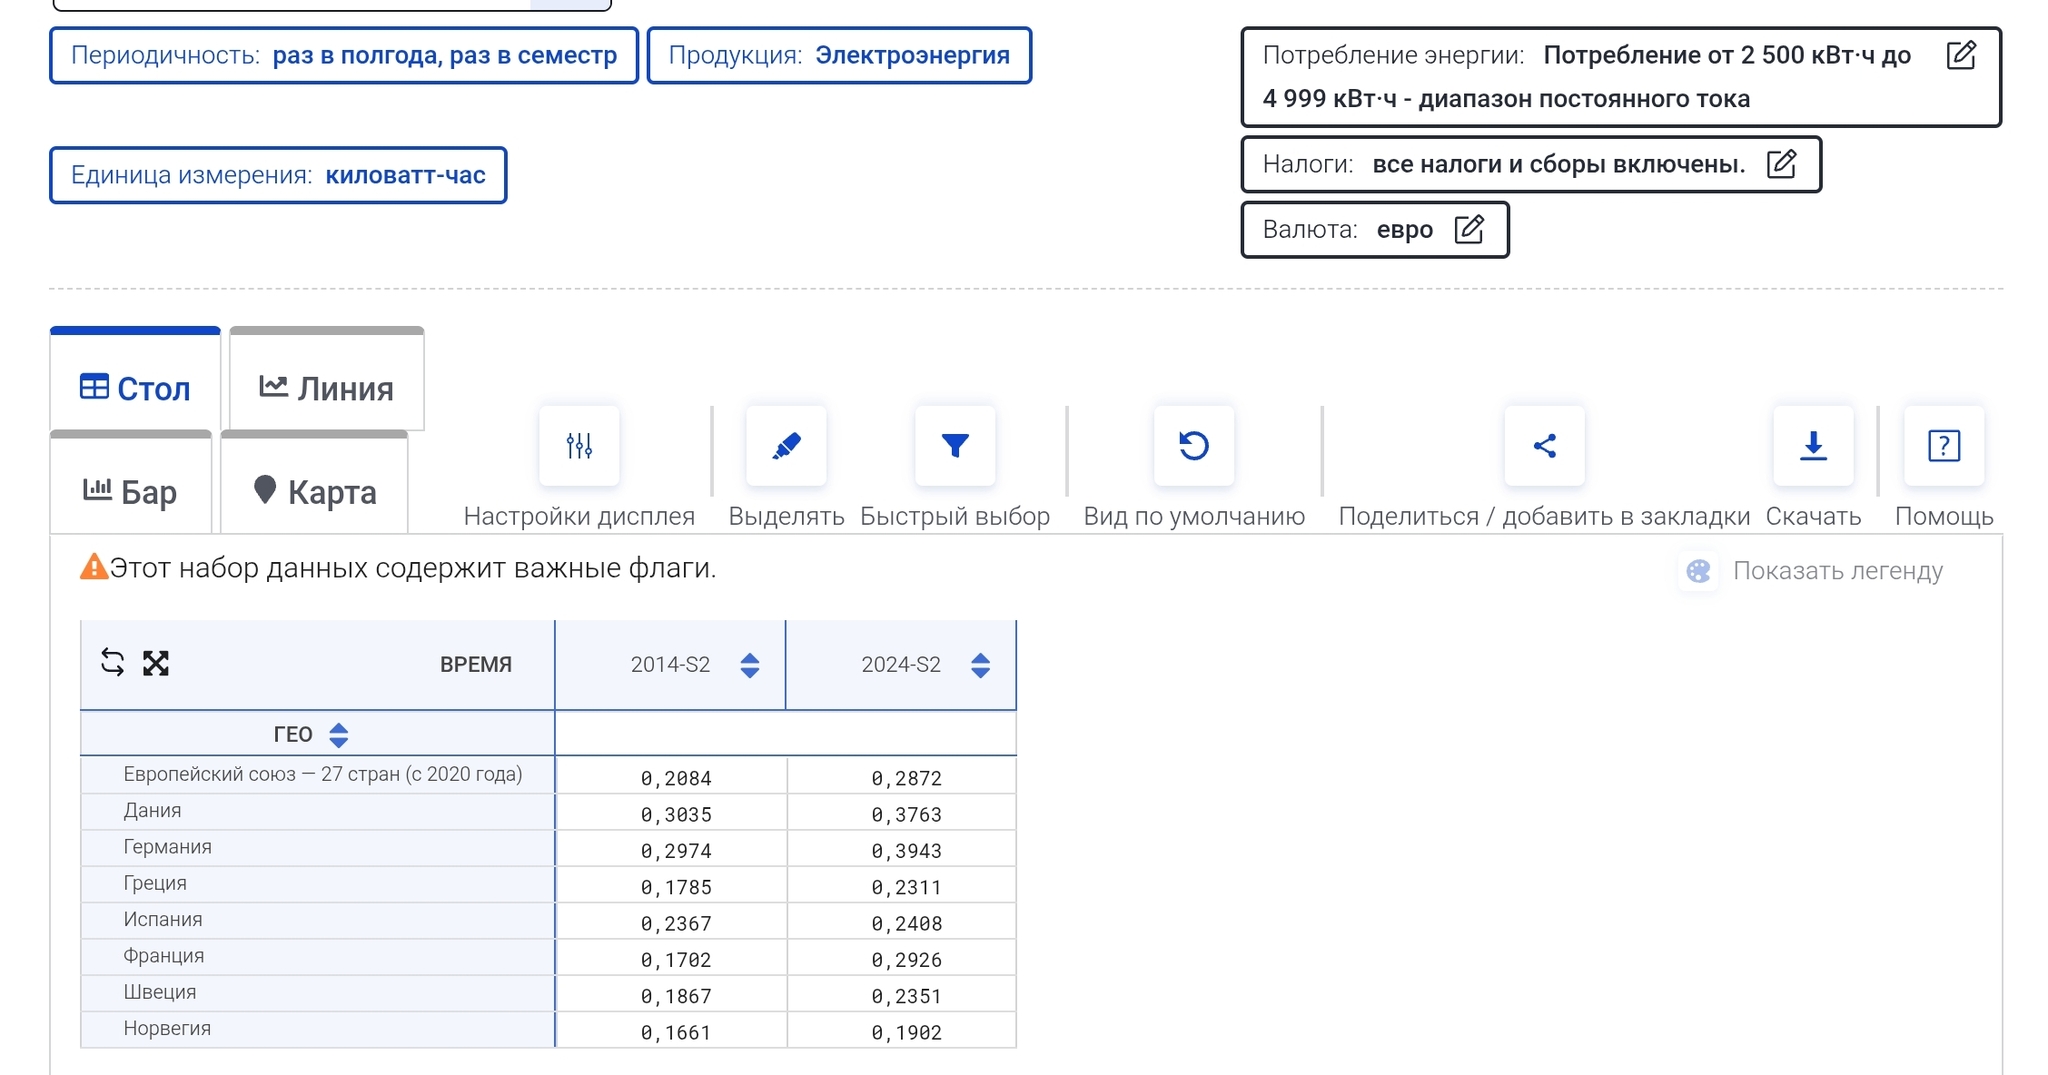The width and height of the screenshot is (2048, 1075).
Task: Open quick selection funnel filter
Action: coord(955,446)
